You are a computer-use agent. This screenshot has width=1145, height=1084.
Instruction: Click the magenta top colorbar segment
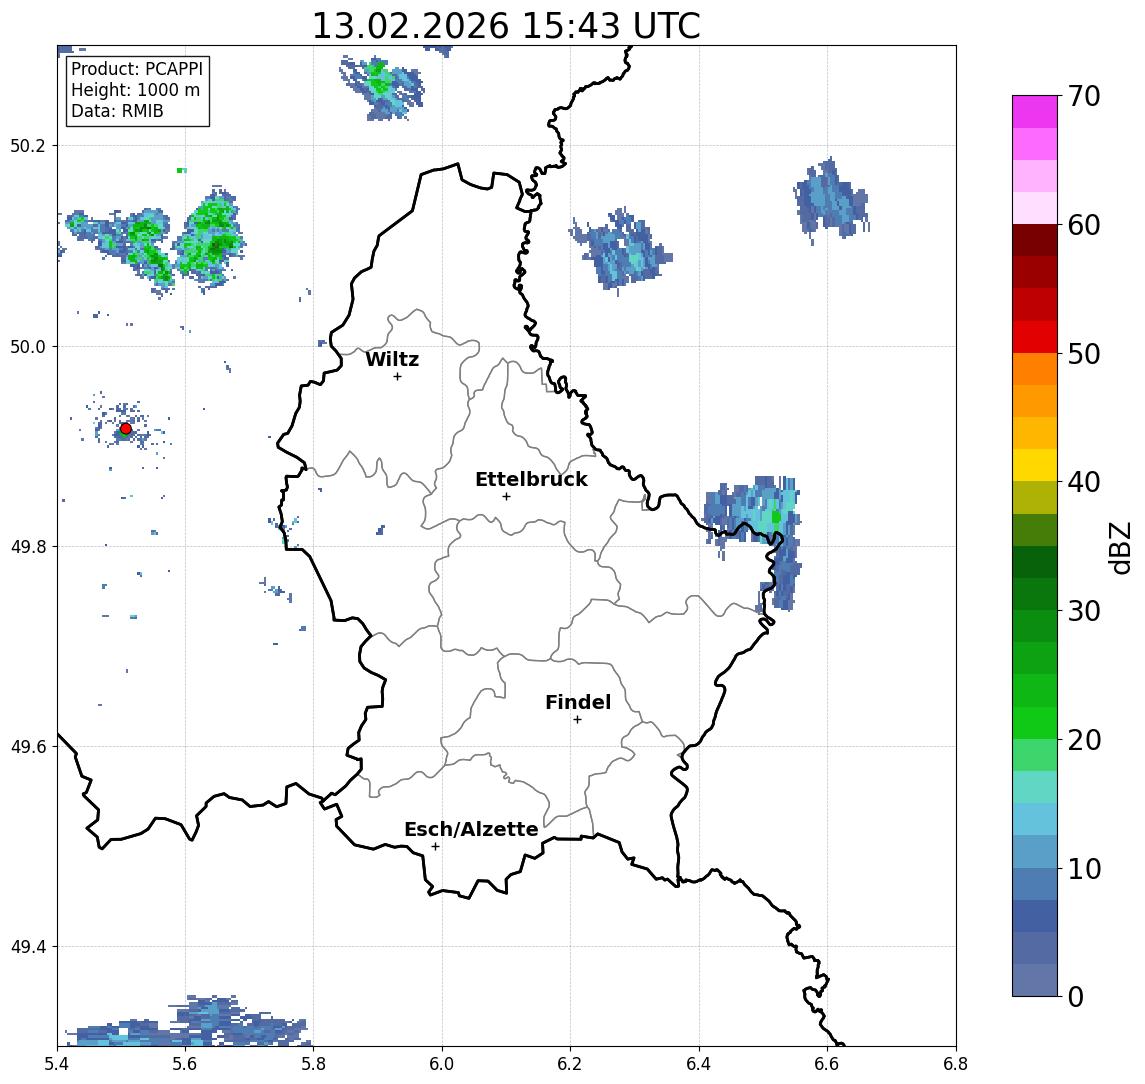(1035, 112)
